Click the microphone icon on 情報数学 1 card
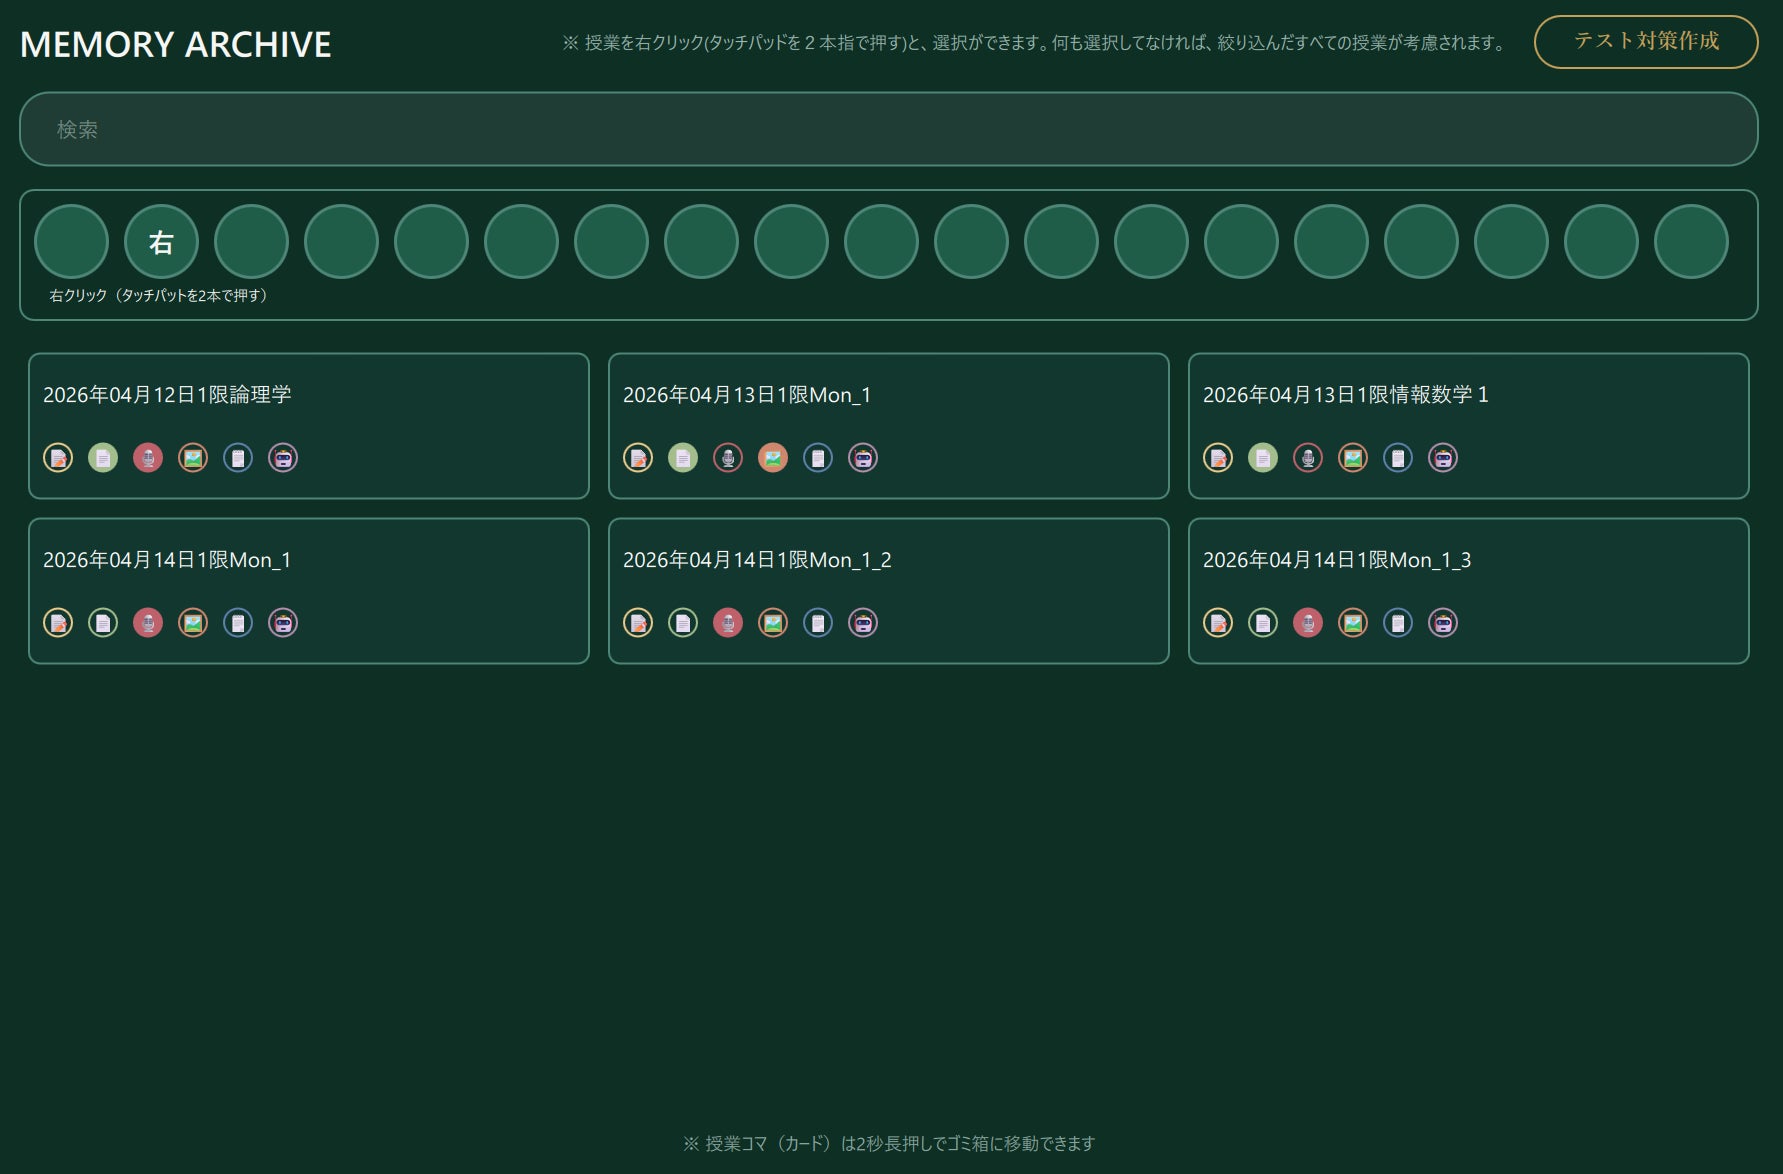The image size is (1783, 1174). [x=1308, y=458]
